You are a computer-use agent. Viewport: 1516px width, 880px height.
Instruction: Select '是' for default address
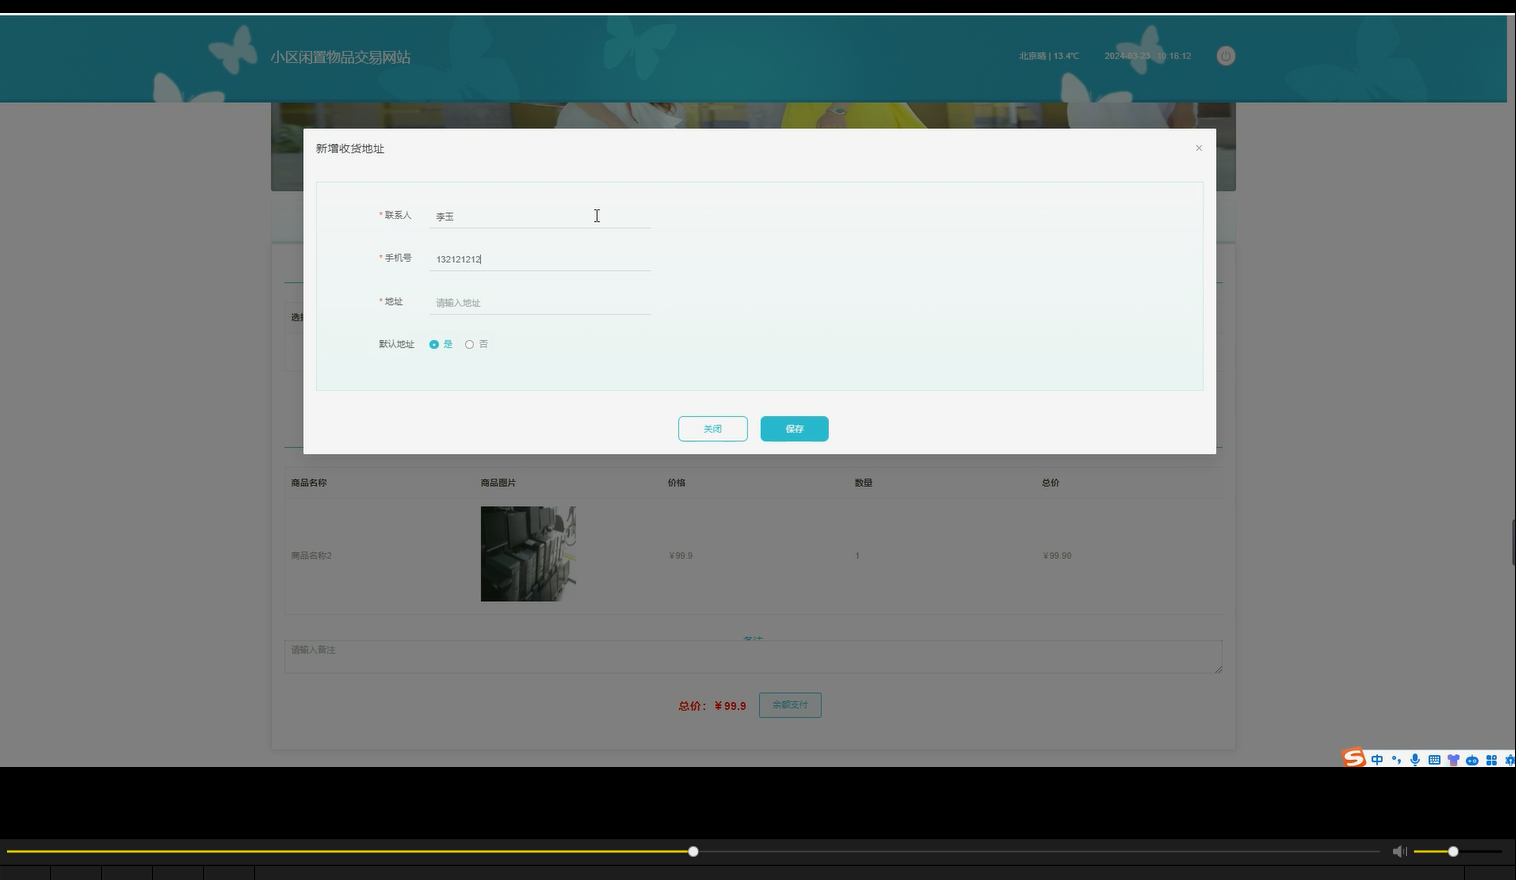coord(441,344)
